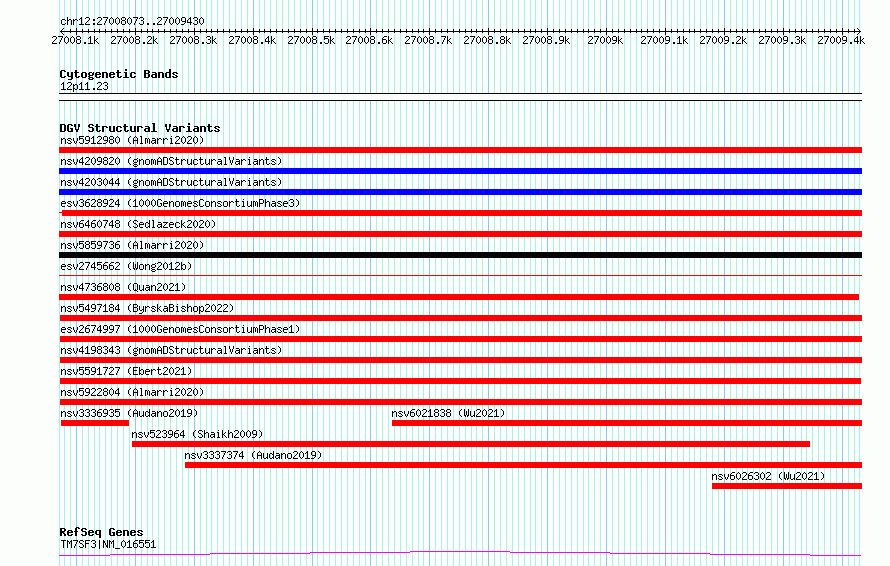The width and height of the screenshot is (890, 566).
Task: Click the 27008.1k ruler tick label
Action: [75, 40]
